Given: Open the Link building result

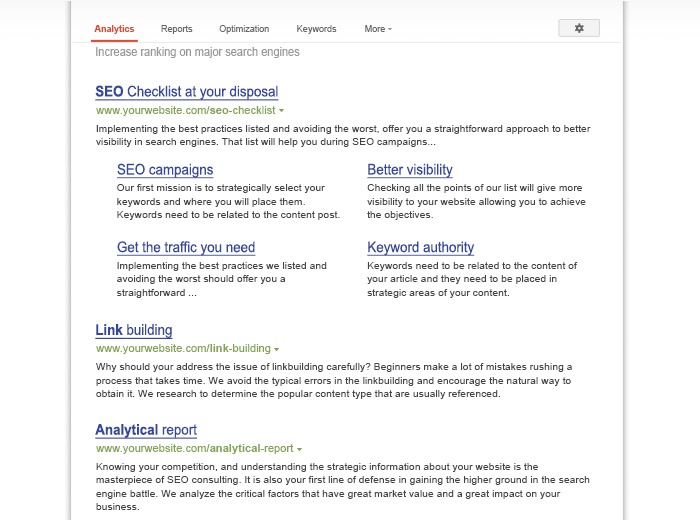Looking at the screenshot, I should [133, 330].
